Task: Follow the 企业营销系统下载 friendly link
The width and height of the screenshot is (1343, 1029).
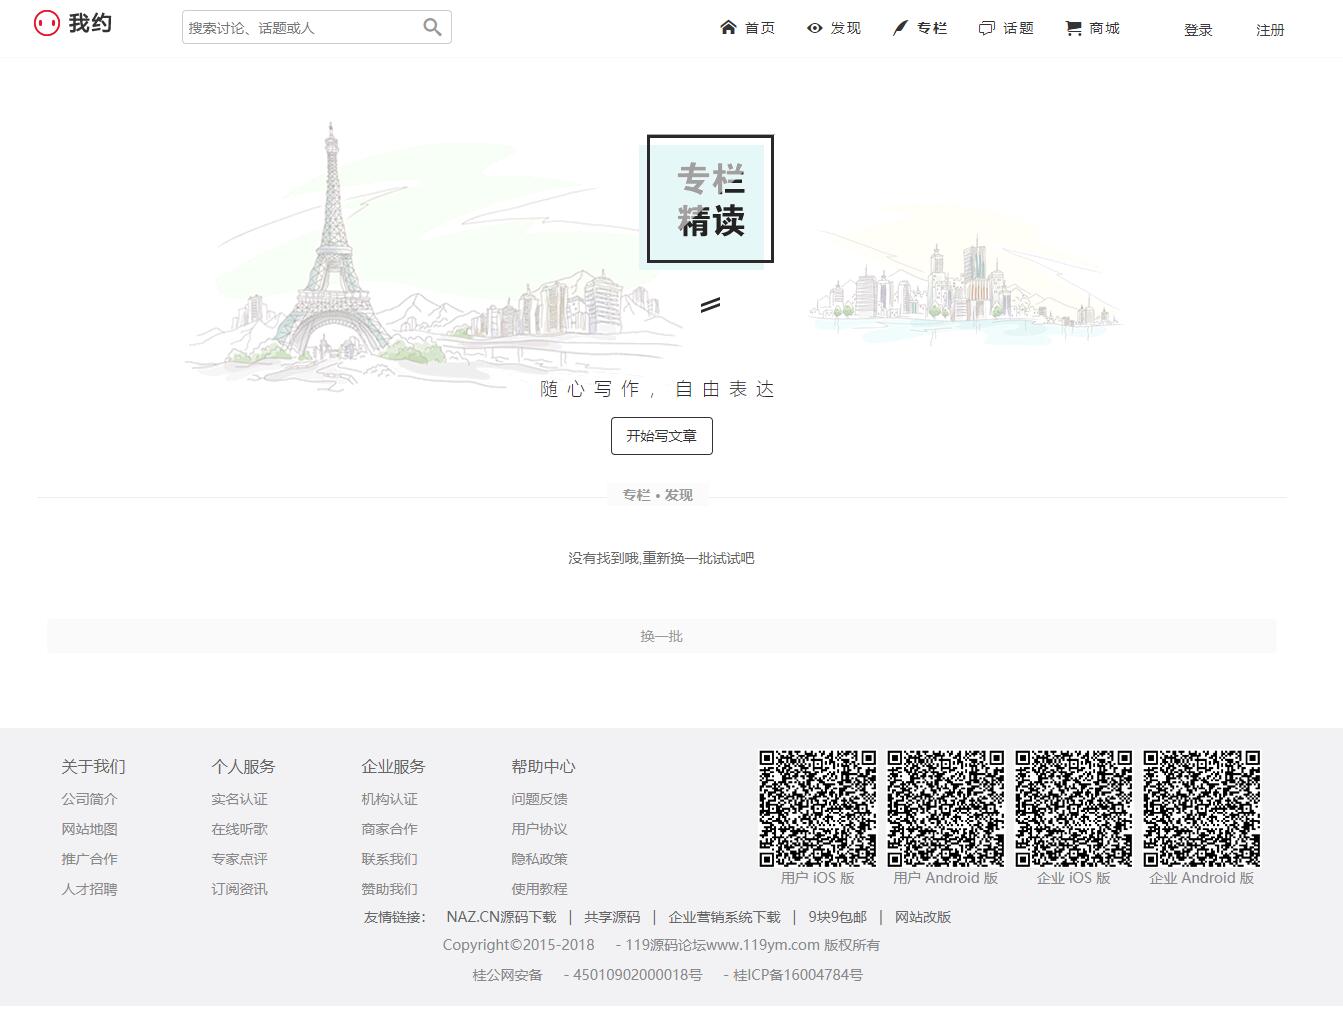Action: coord(724,917)
